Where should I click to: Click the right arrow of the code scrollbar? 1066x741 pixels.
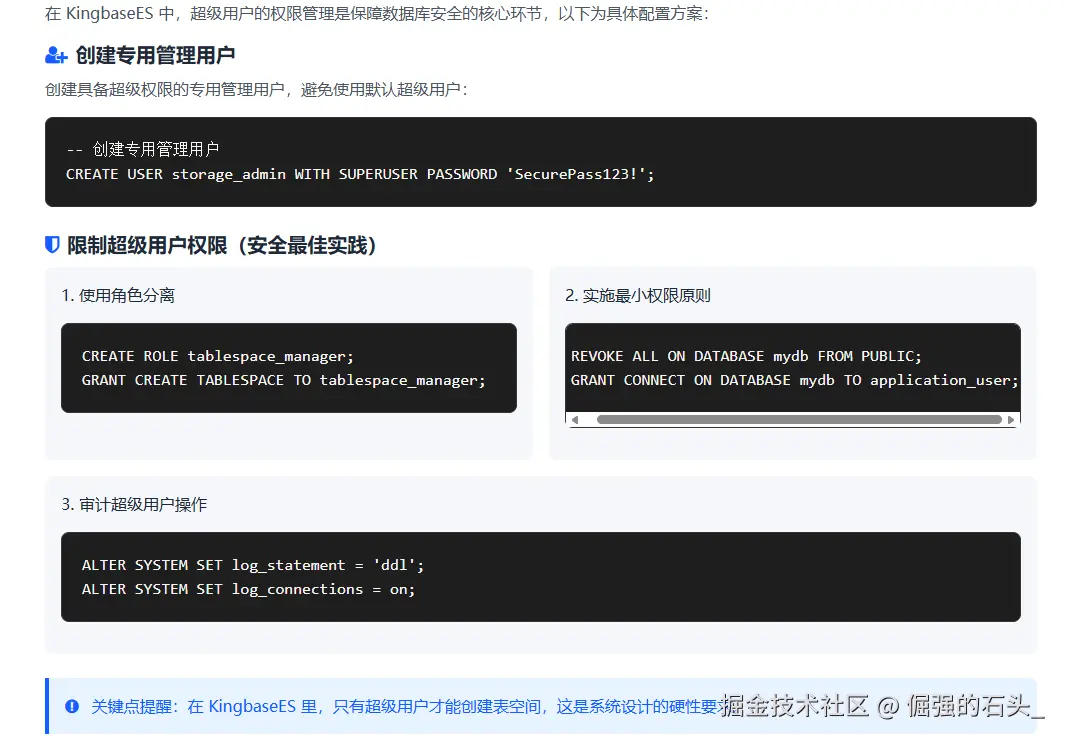(x=1011, y=419)
